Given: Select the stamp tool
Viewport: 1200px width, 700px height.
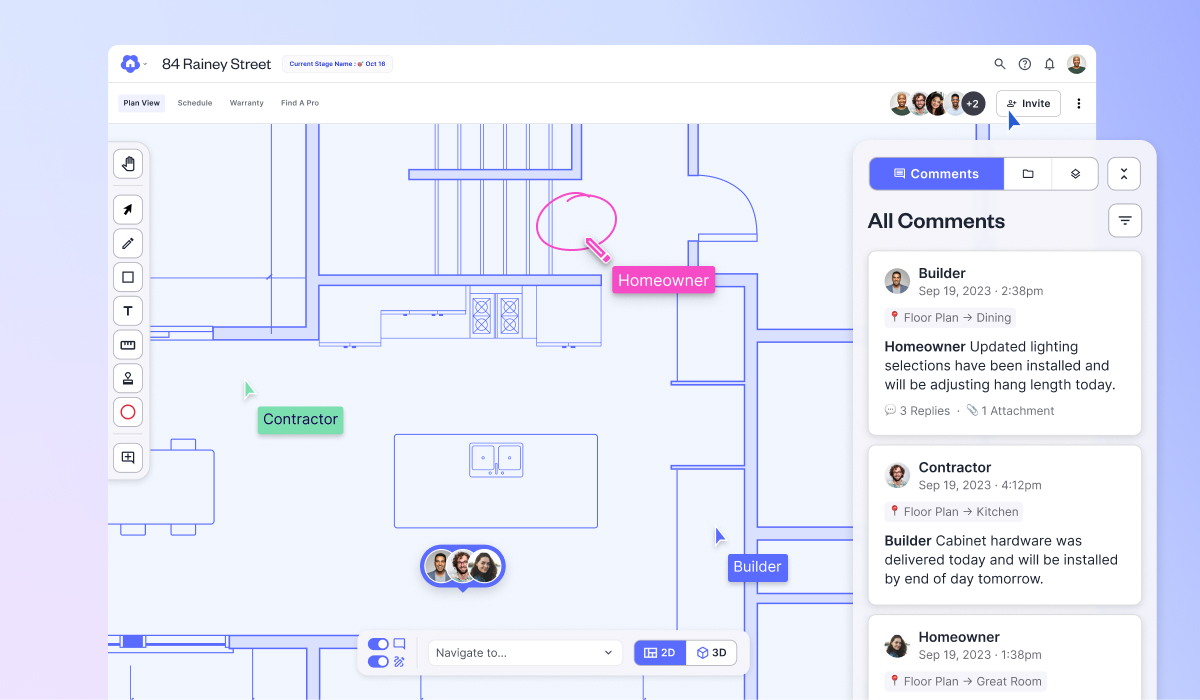Looking at the screenshot, I should (x=128, y=378).
